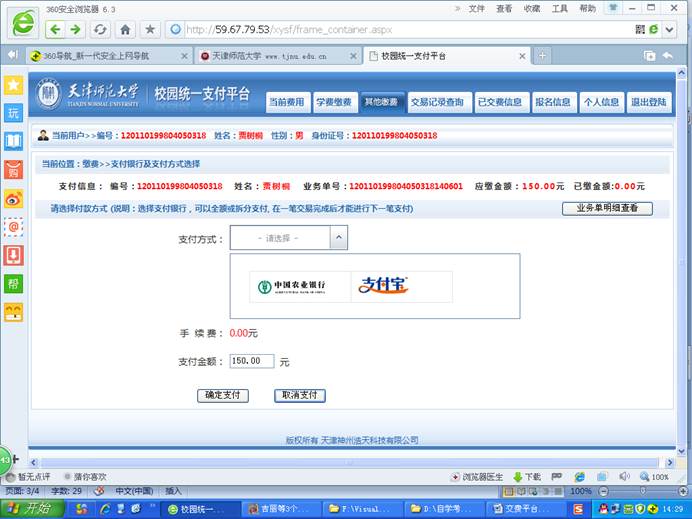692x519 pixels.
Task: Click the 360 browser logo icon
Action: pos(23,23)
